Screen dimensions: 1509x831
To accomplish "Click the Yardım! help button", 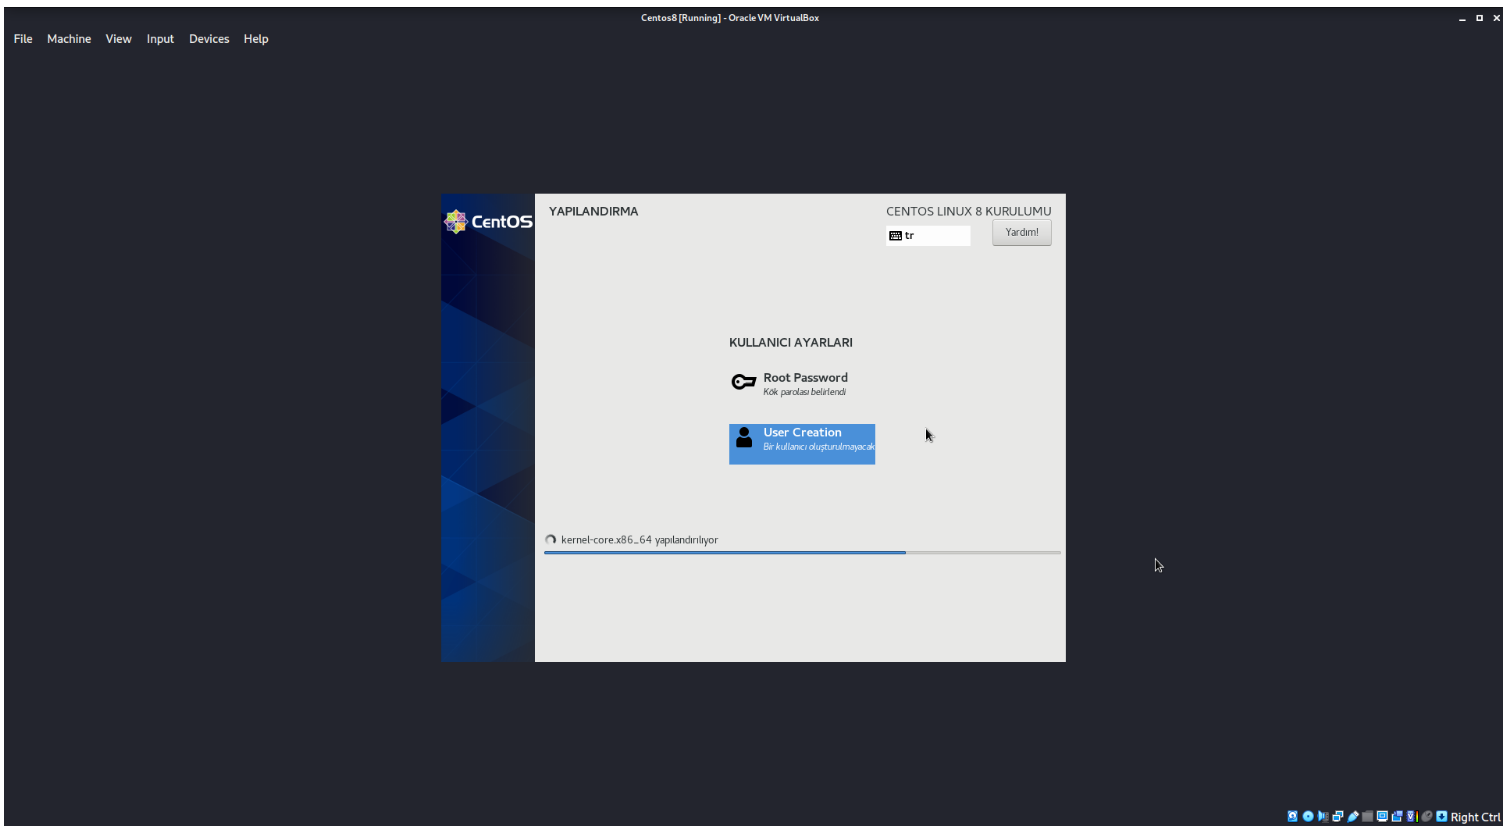I will (x=1021, y=232).
